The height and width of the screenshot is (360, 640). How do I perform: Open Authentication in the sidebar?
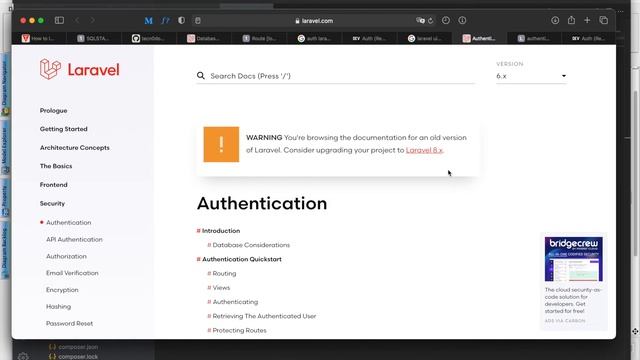pos(69,222)
